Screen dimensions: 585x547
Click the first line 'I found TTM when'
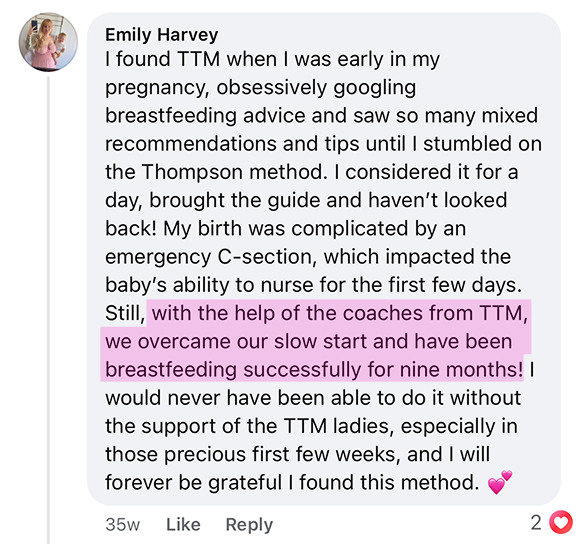[194, 59]
